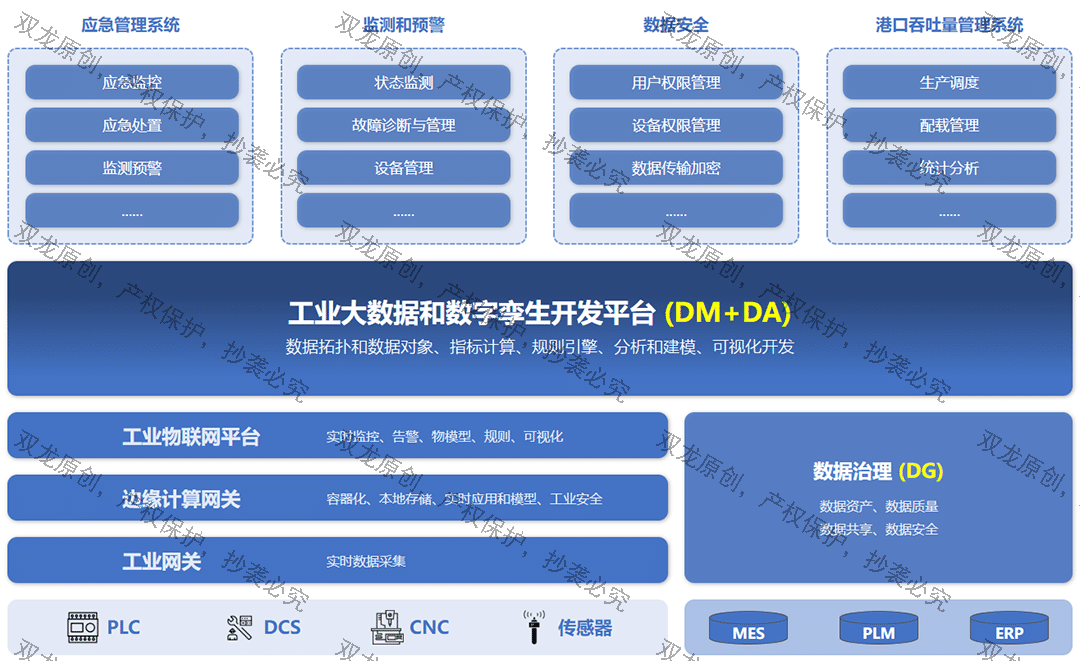Click the 传感器 label

pyautogui.click(x=585, y=627)
